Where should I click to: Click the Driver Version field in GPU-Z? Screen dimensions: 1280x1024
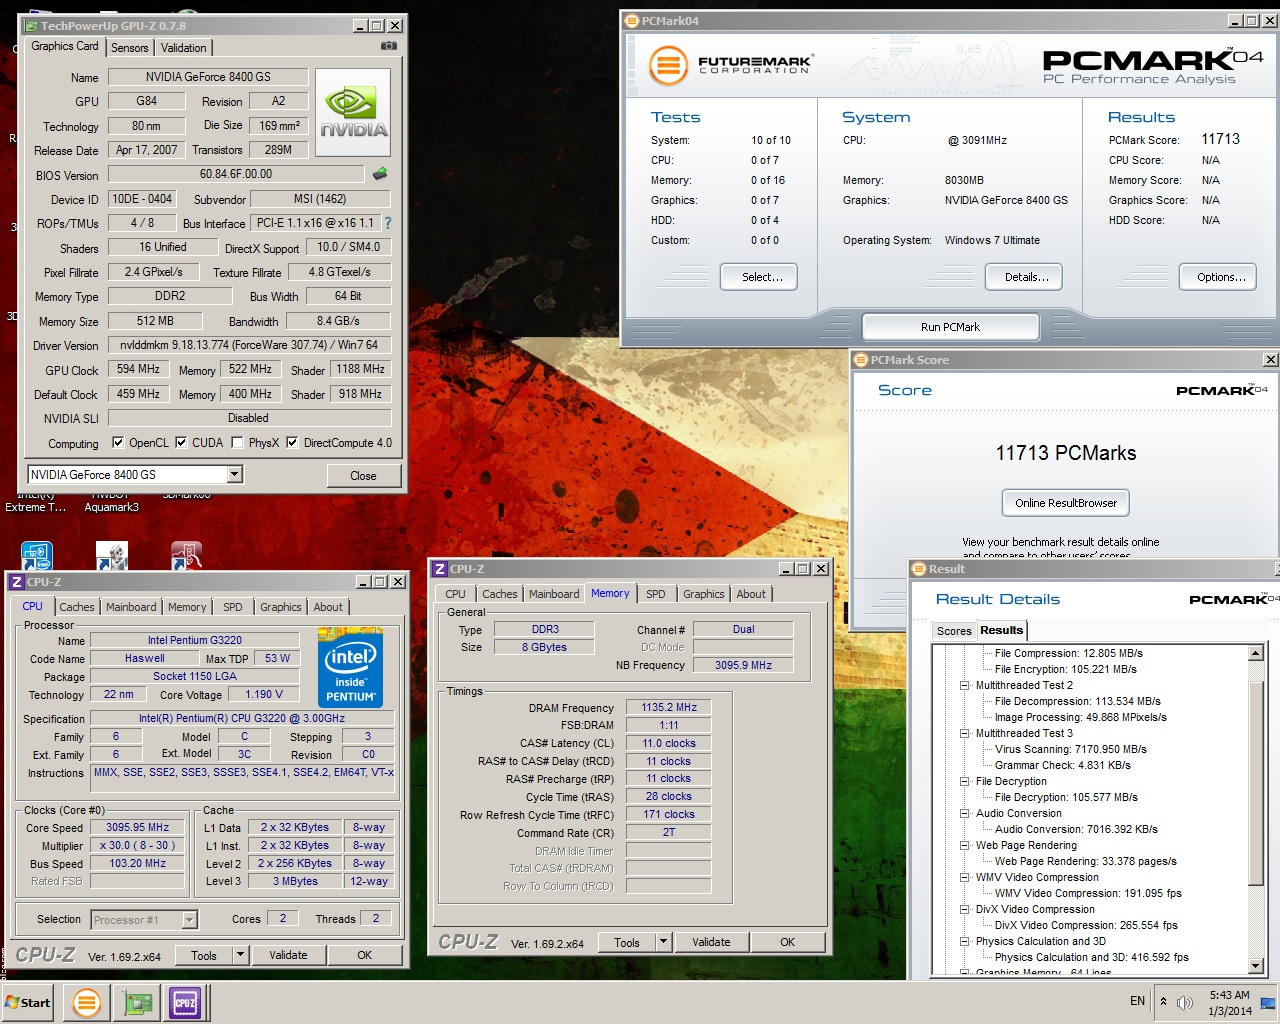click(248, 345)
